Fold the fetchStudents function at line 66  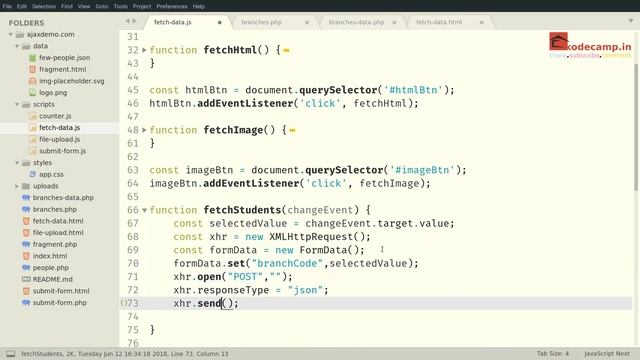pyautogui.click(x=144, y=211)
